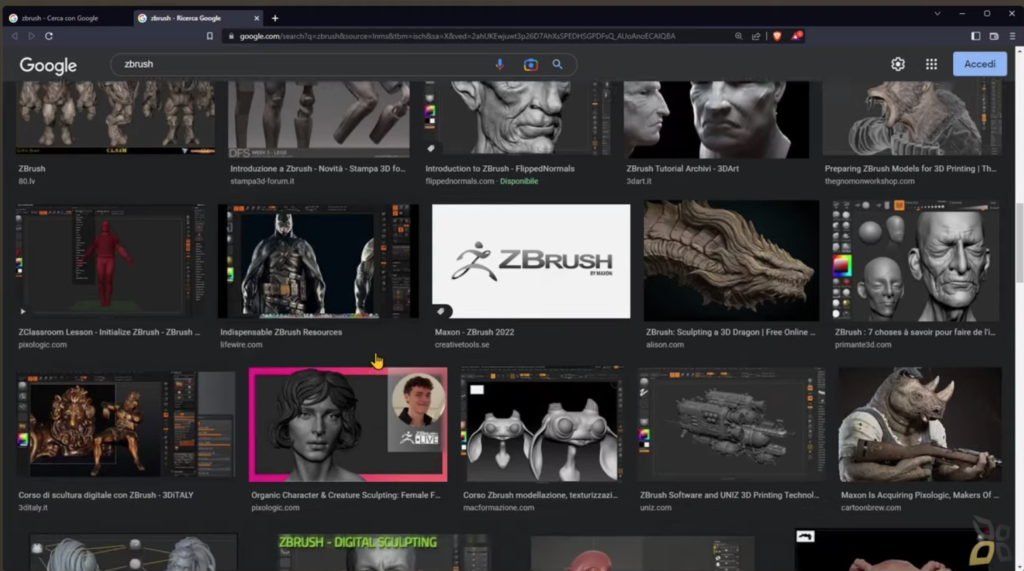Open the 'Introduction to ZBrush - FlippedNormals' link
1024x571 pixels.
500,169
